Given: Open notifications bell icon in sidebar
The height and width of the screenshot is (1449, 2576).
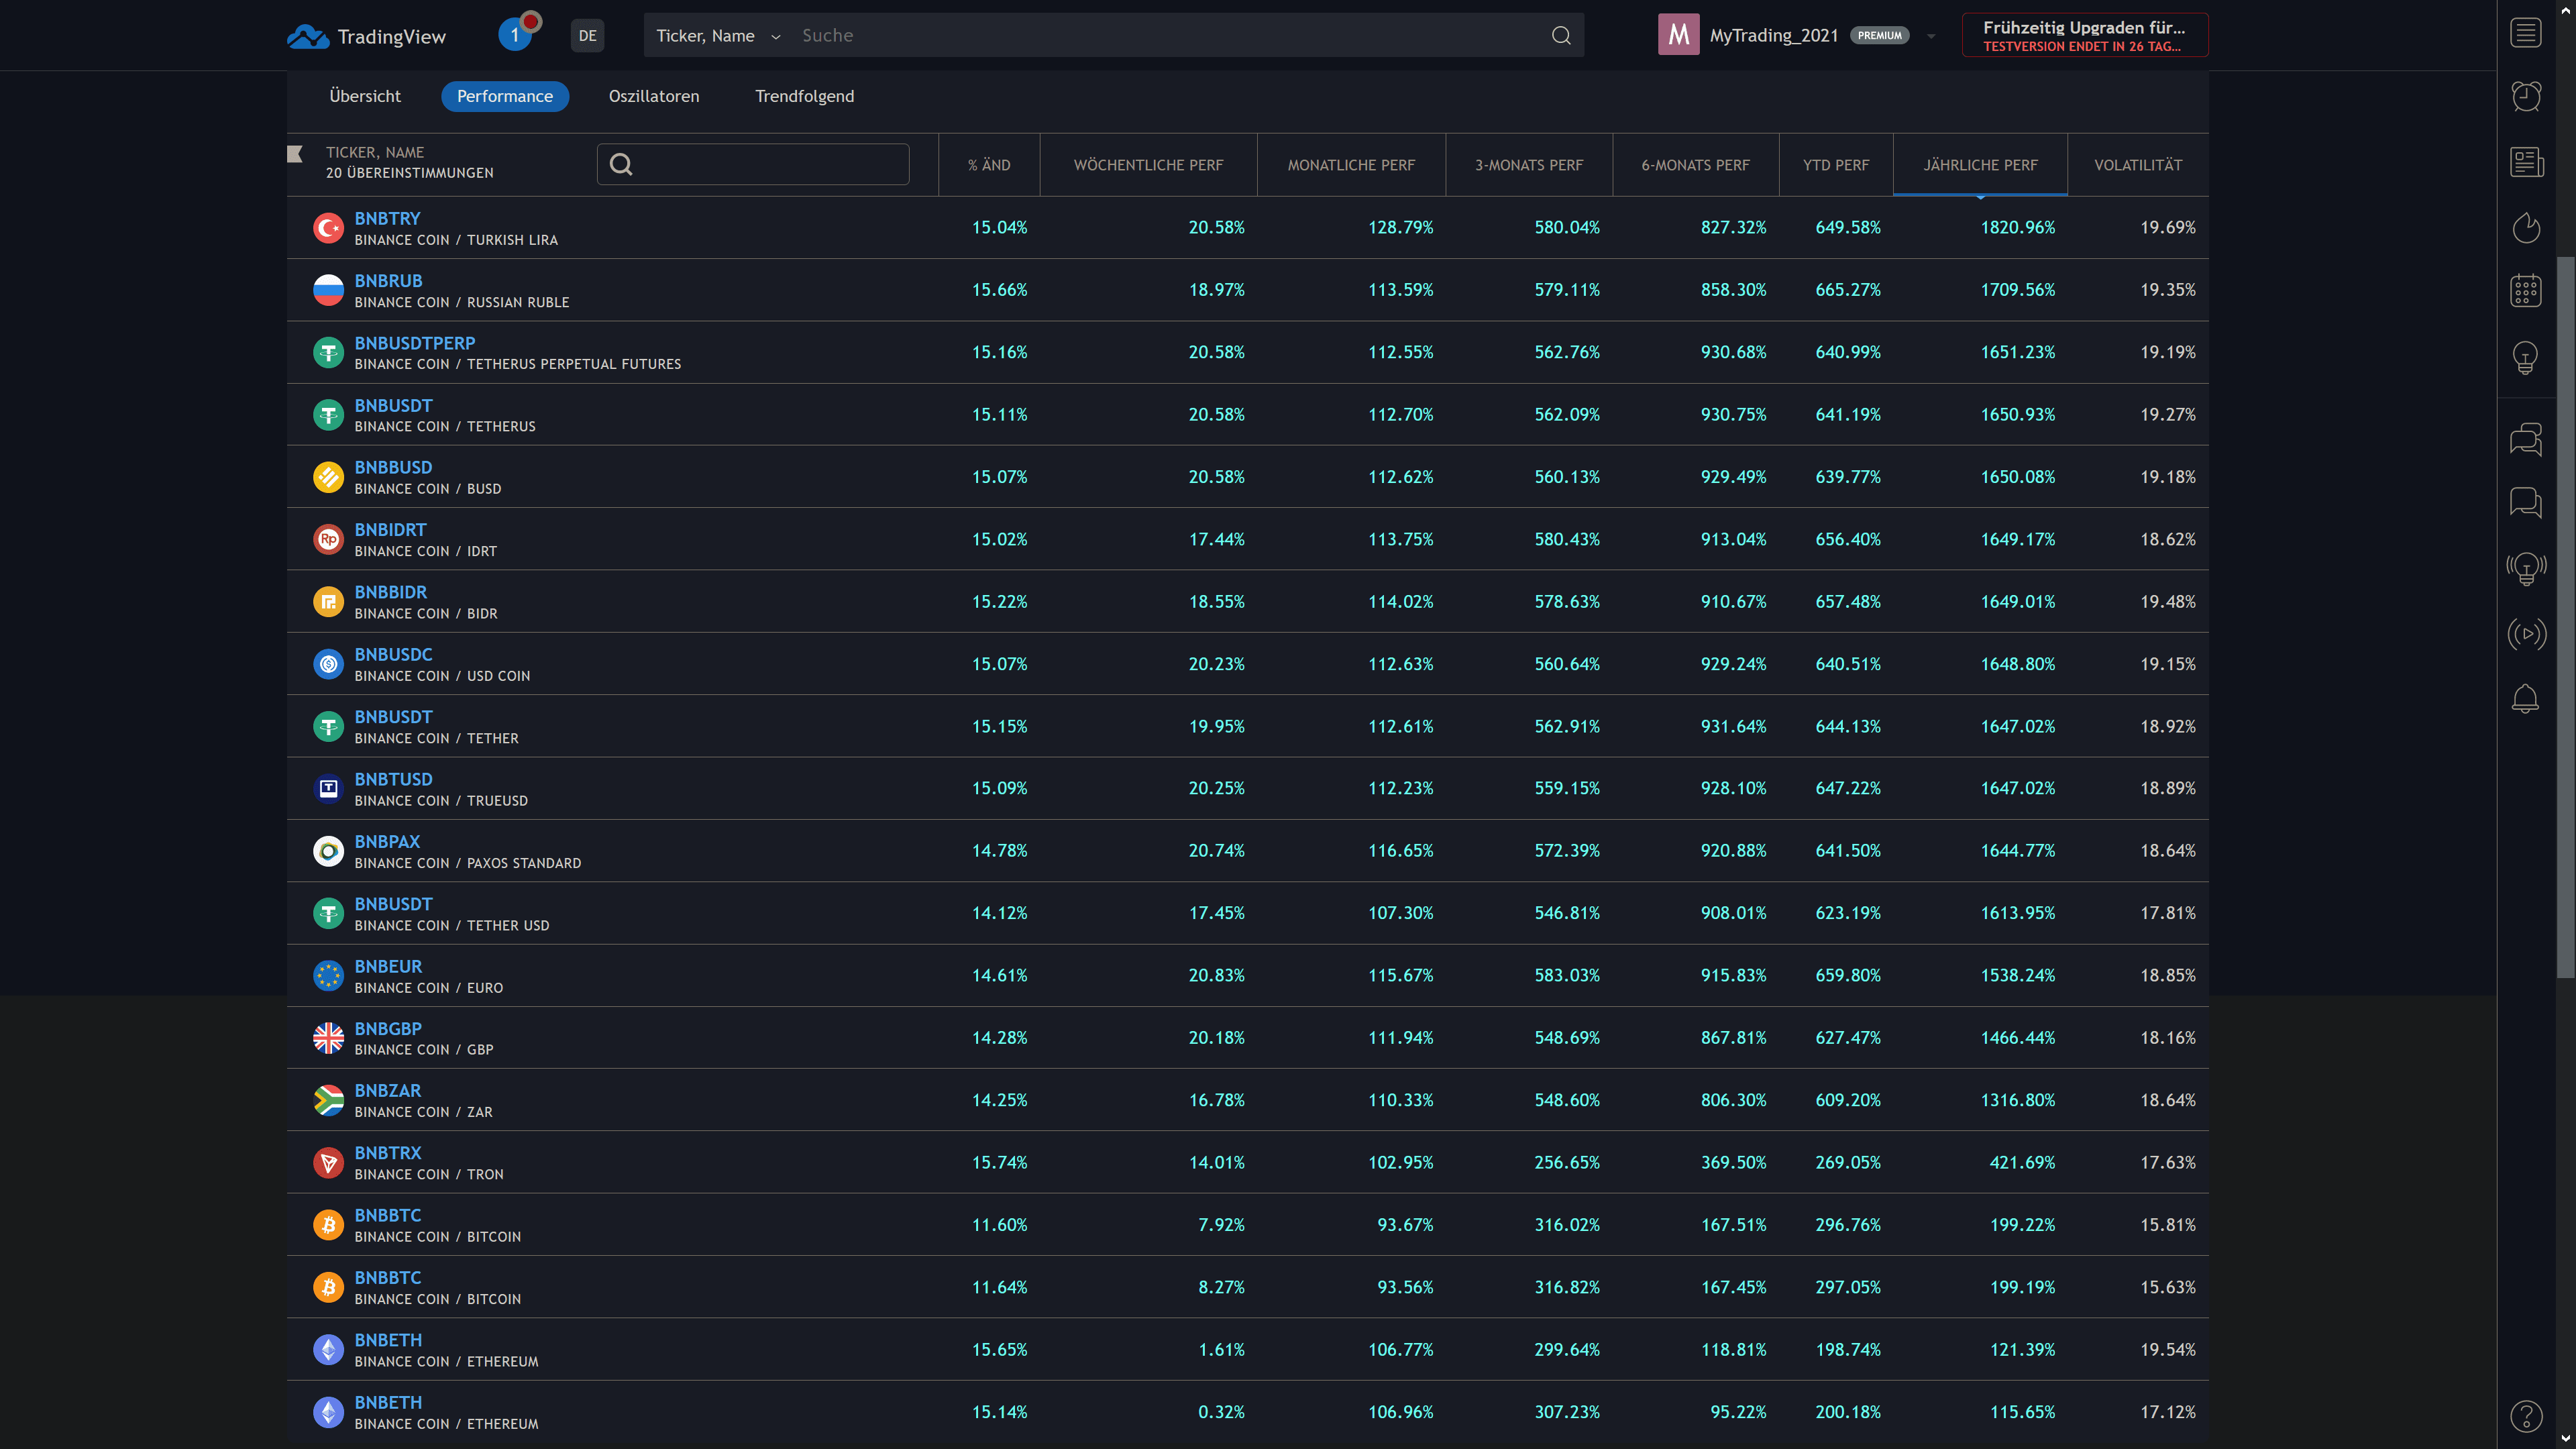Looking at the screenshot, I should 2526,698.
